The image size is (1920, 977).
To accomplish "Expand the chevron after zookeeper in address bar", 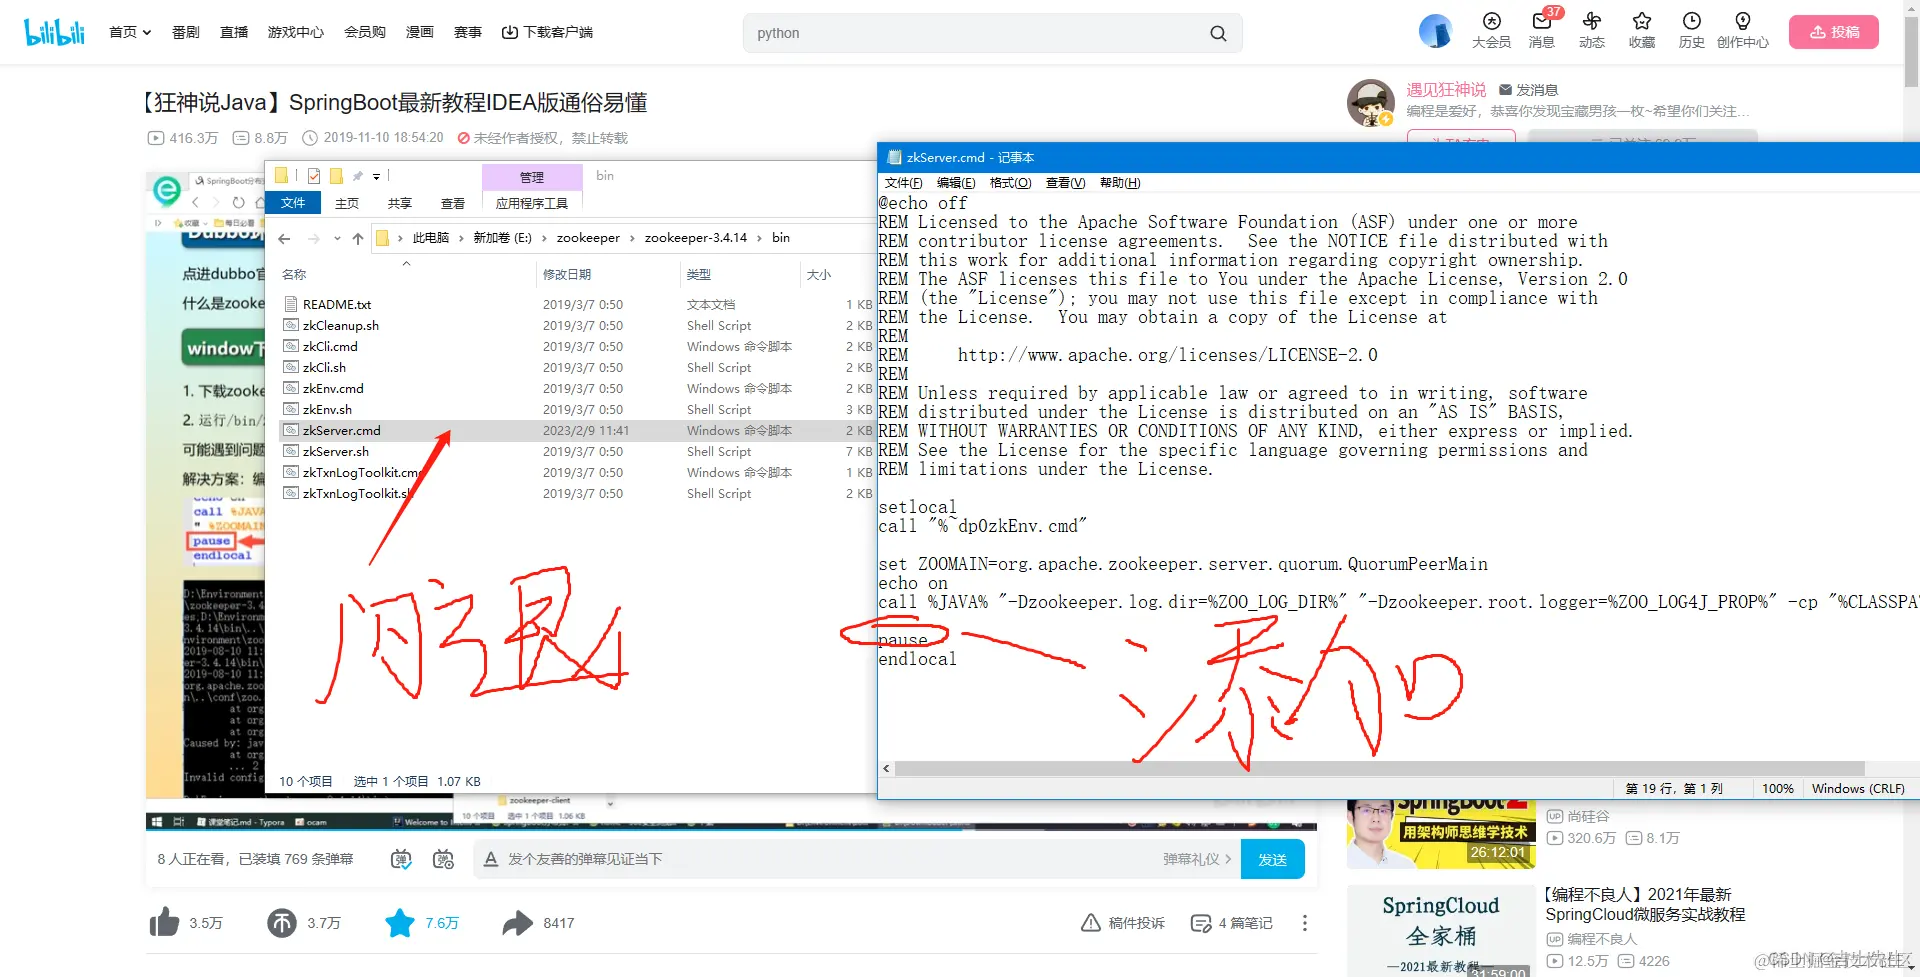I will (632, 238).
